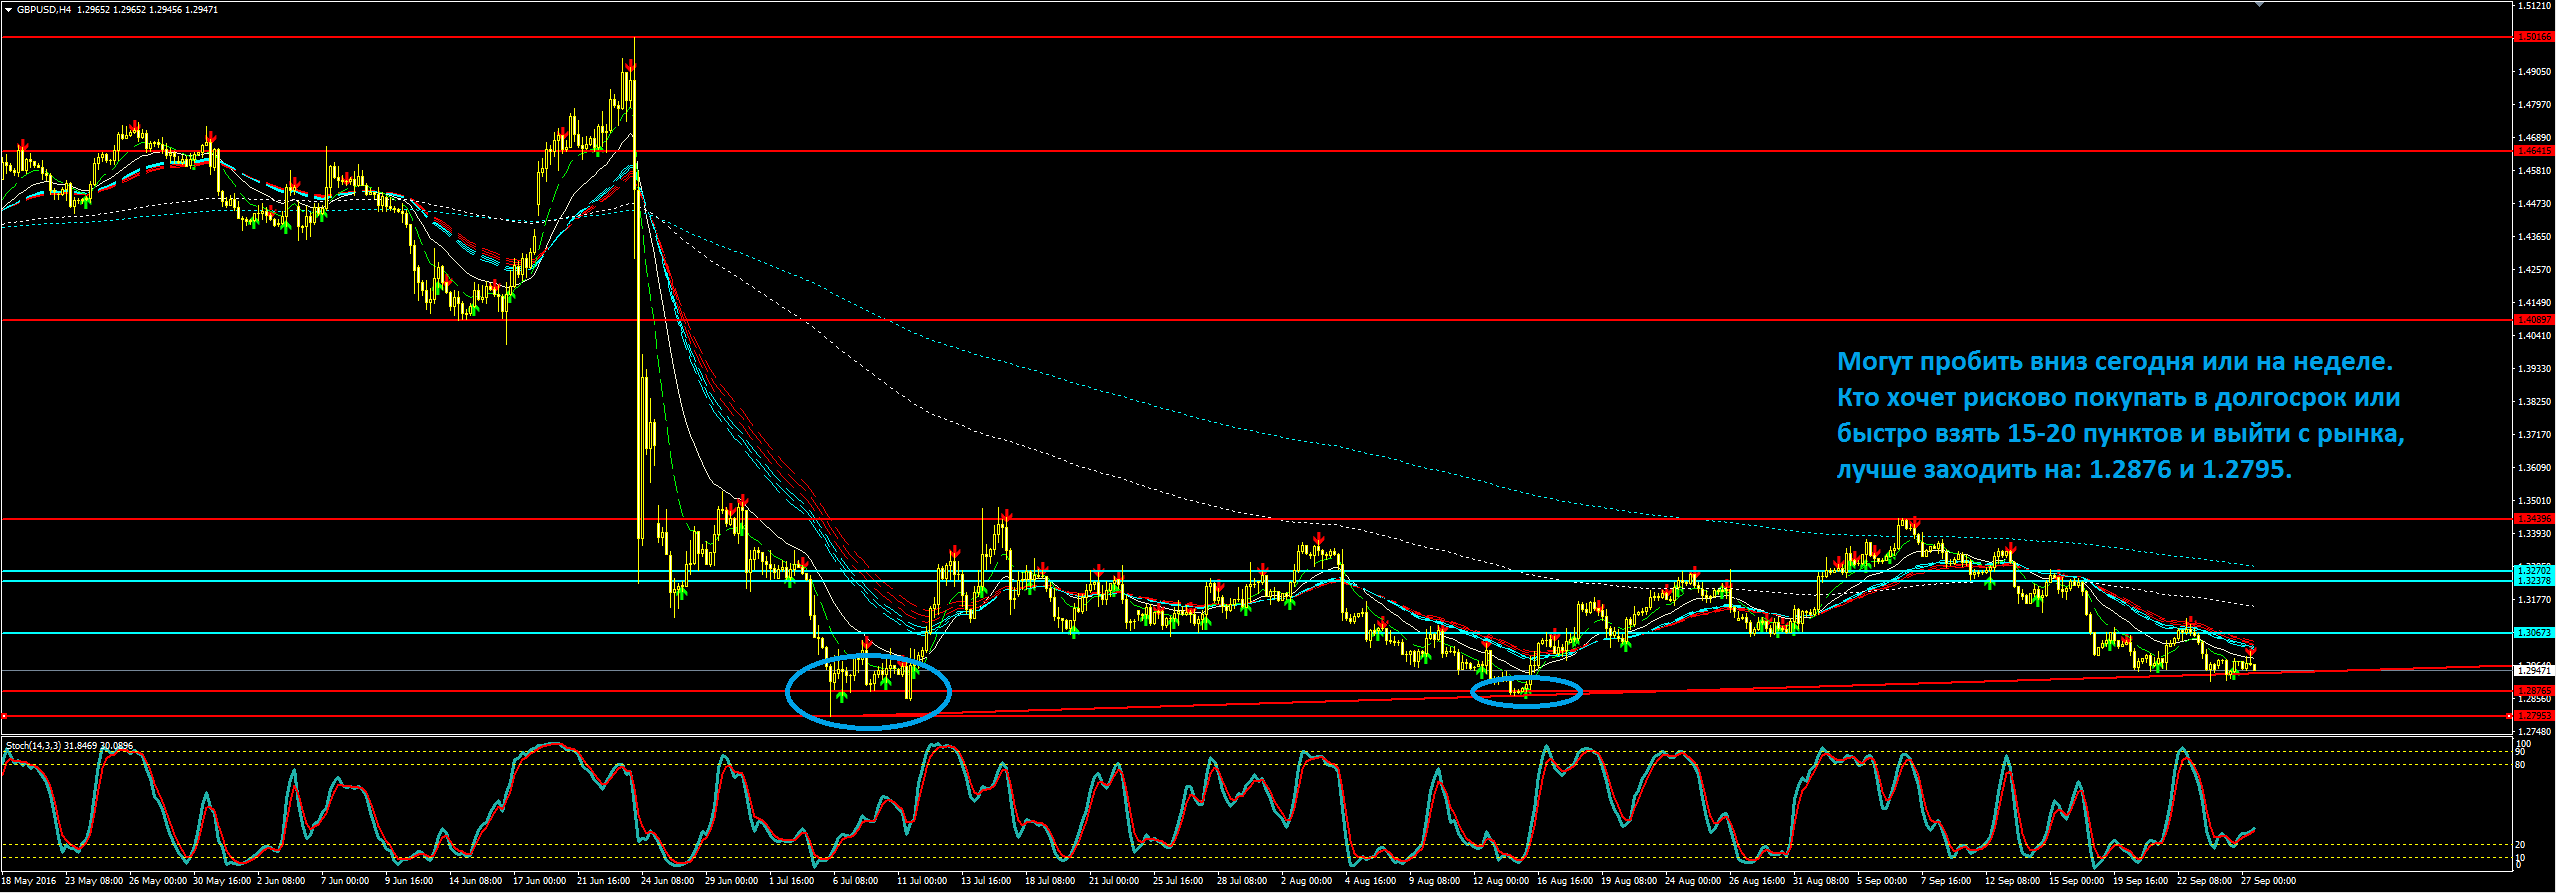The height and width of the screenshot is (893, 2556).
Task: Click the 1.37170 price scale value
Action: pos(2533,435)
